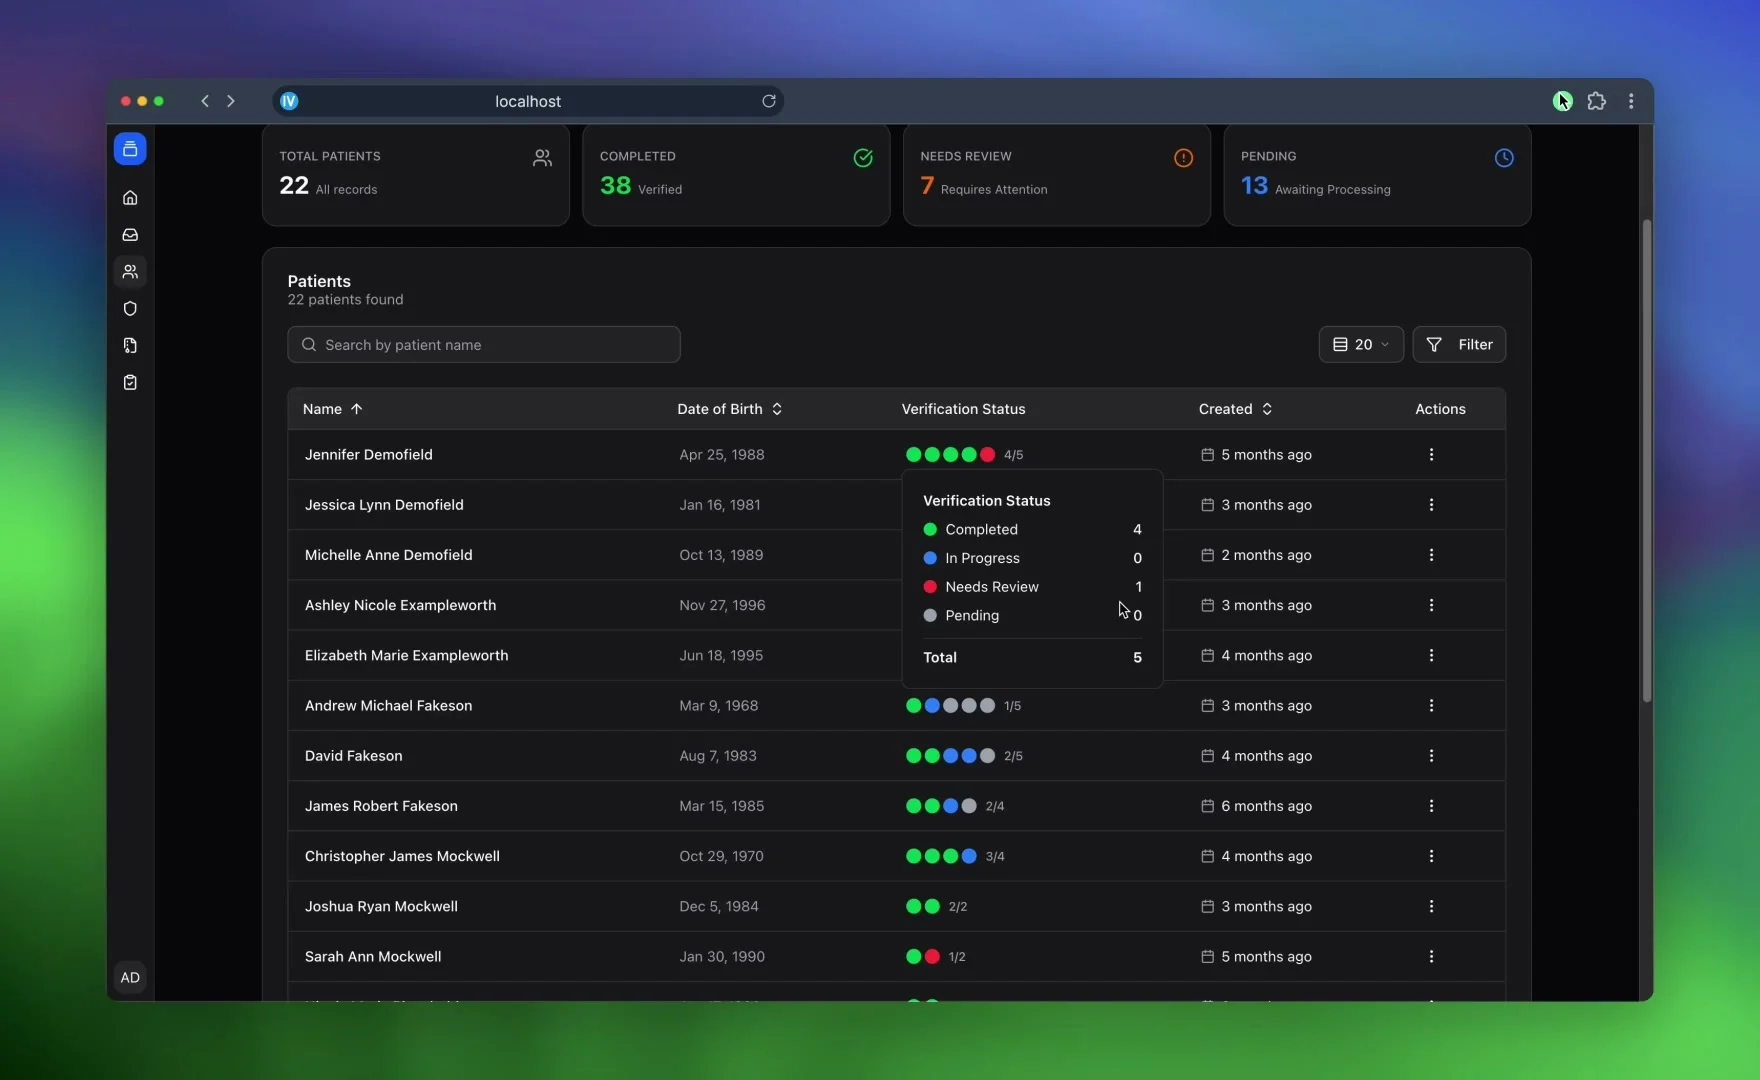Expand the 20 rows per page dropdown
The image size is (1760, 1080).
coord(1360,345)
